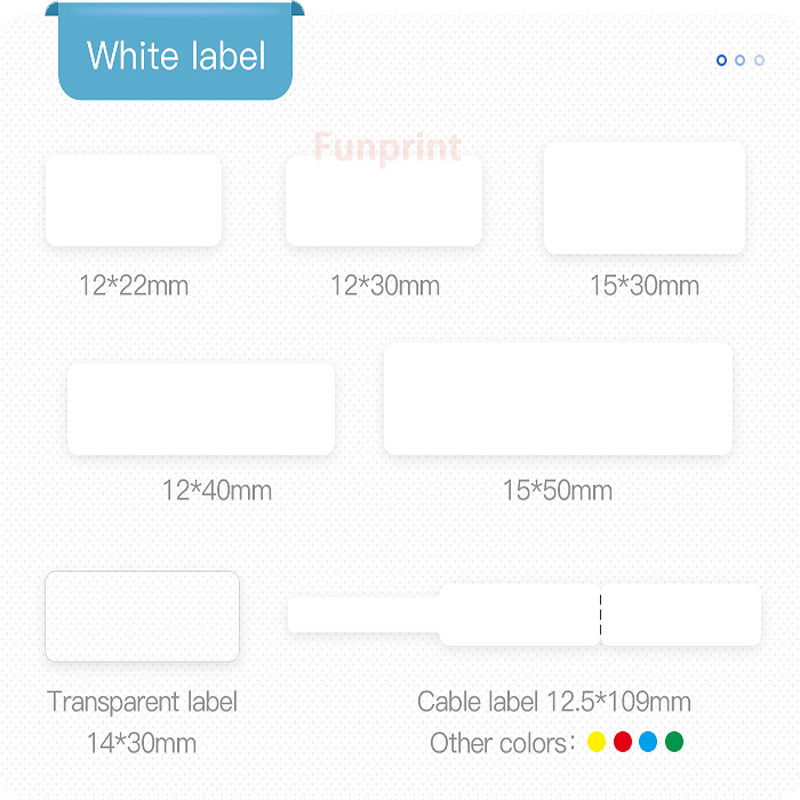
Task: Pick the red color dot
Action: coord(622,741)
